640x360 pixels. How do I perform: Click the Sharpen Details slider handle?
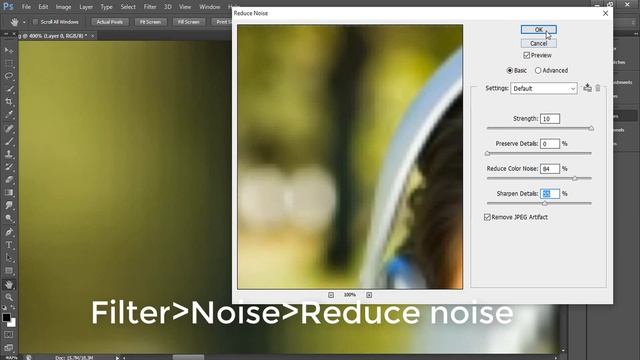pos(545,203)
